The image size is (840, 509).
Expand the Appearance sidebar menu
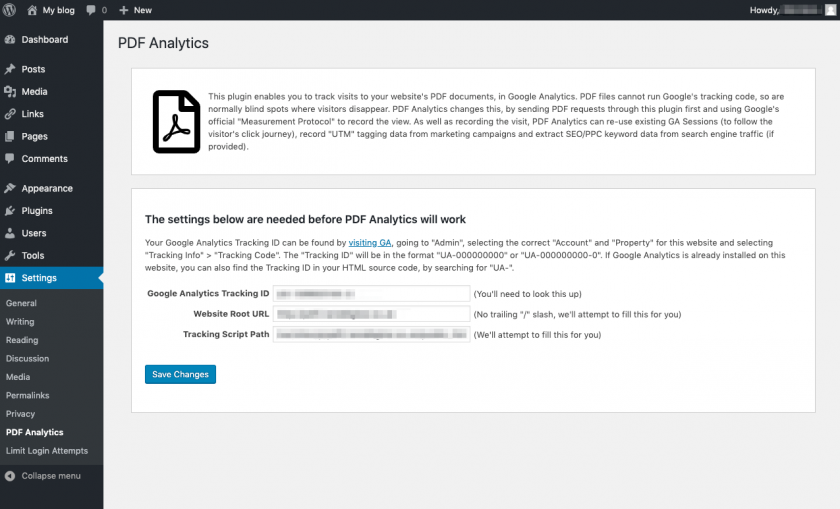tap(46, 188)
